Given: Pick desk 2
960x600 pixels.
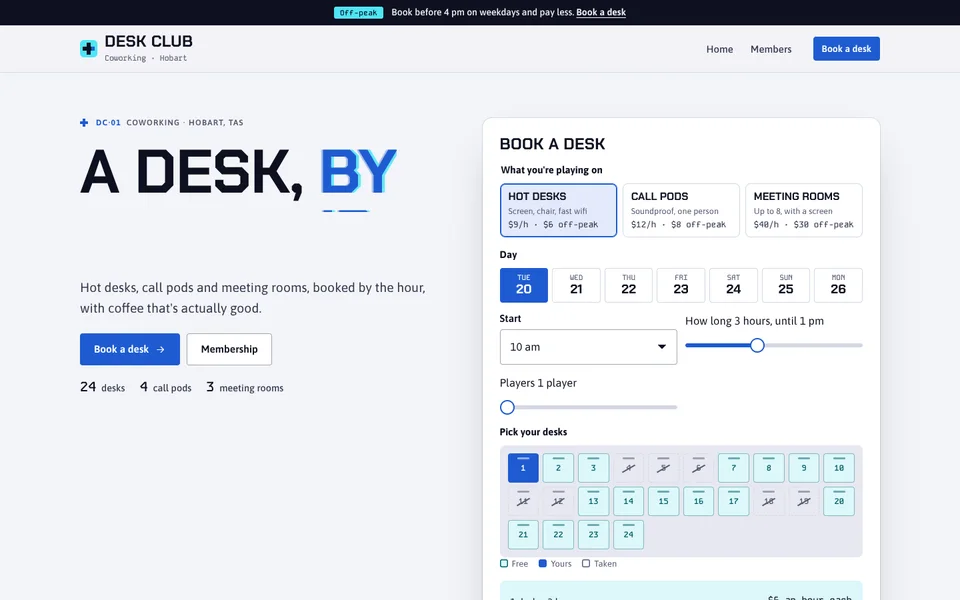Looking at the screenshot, I should click(x=558, y=468).
